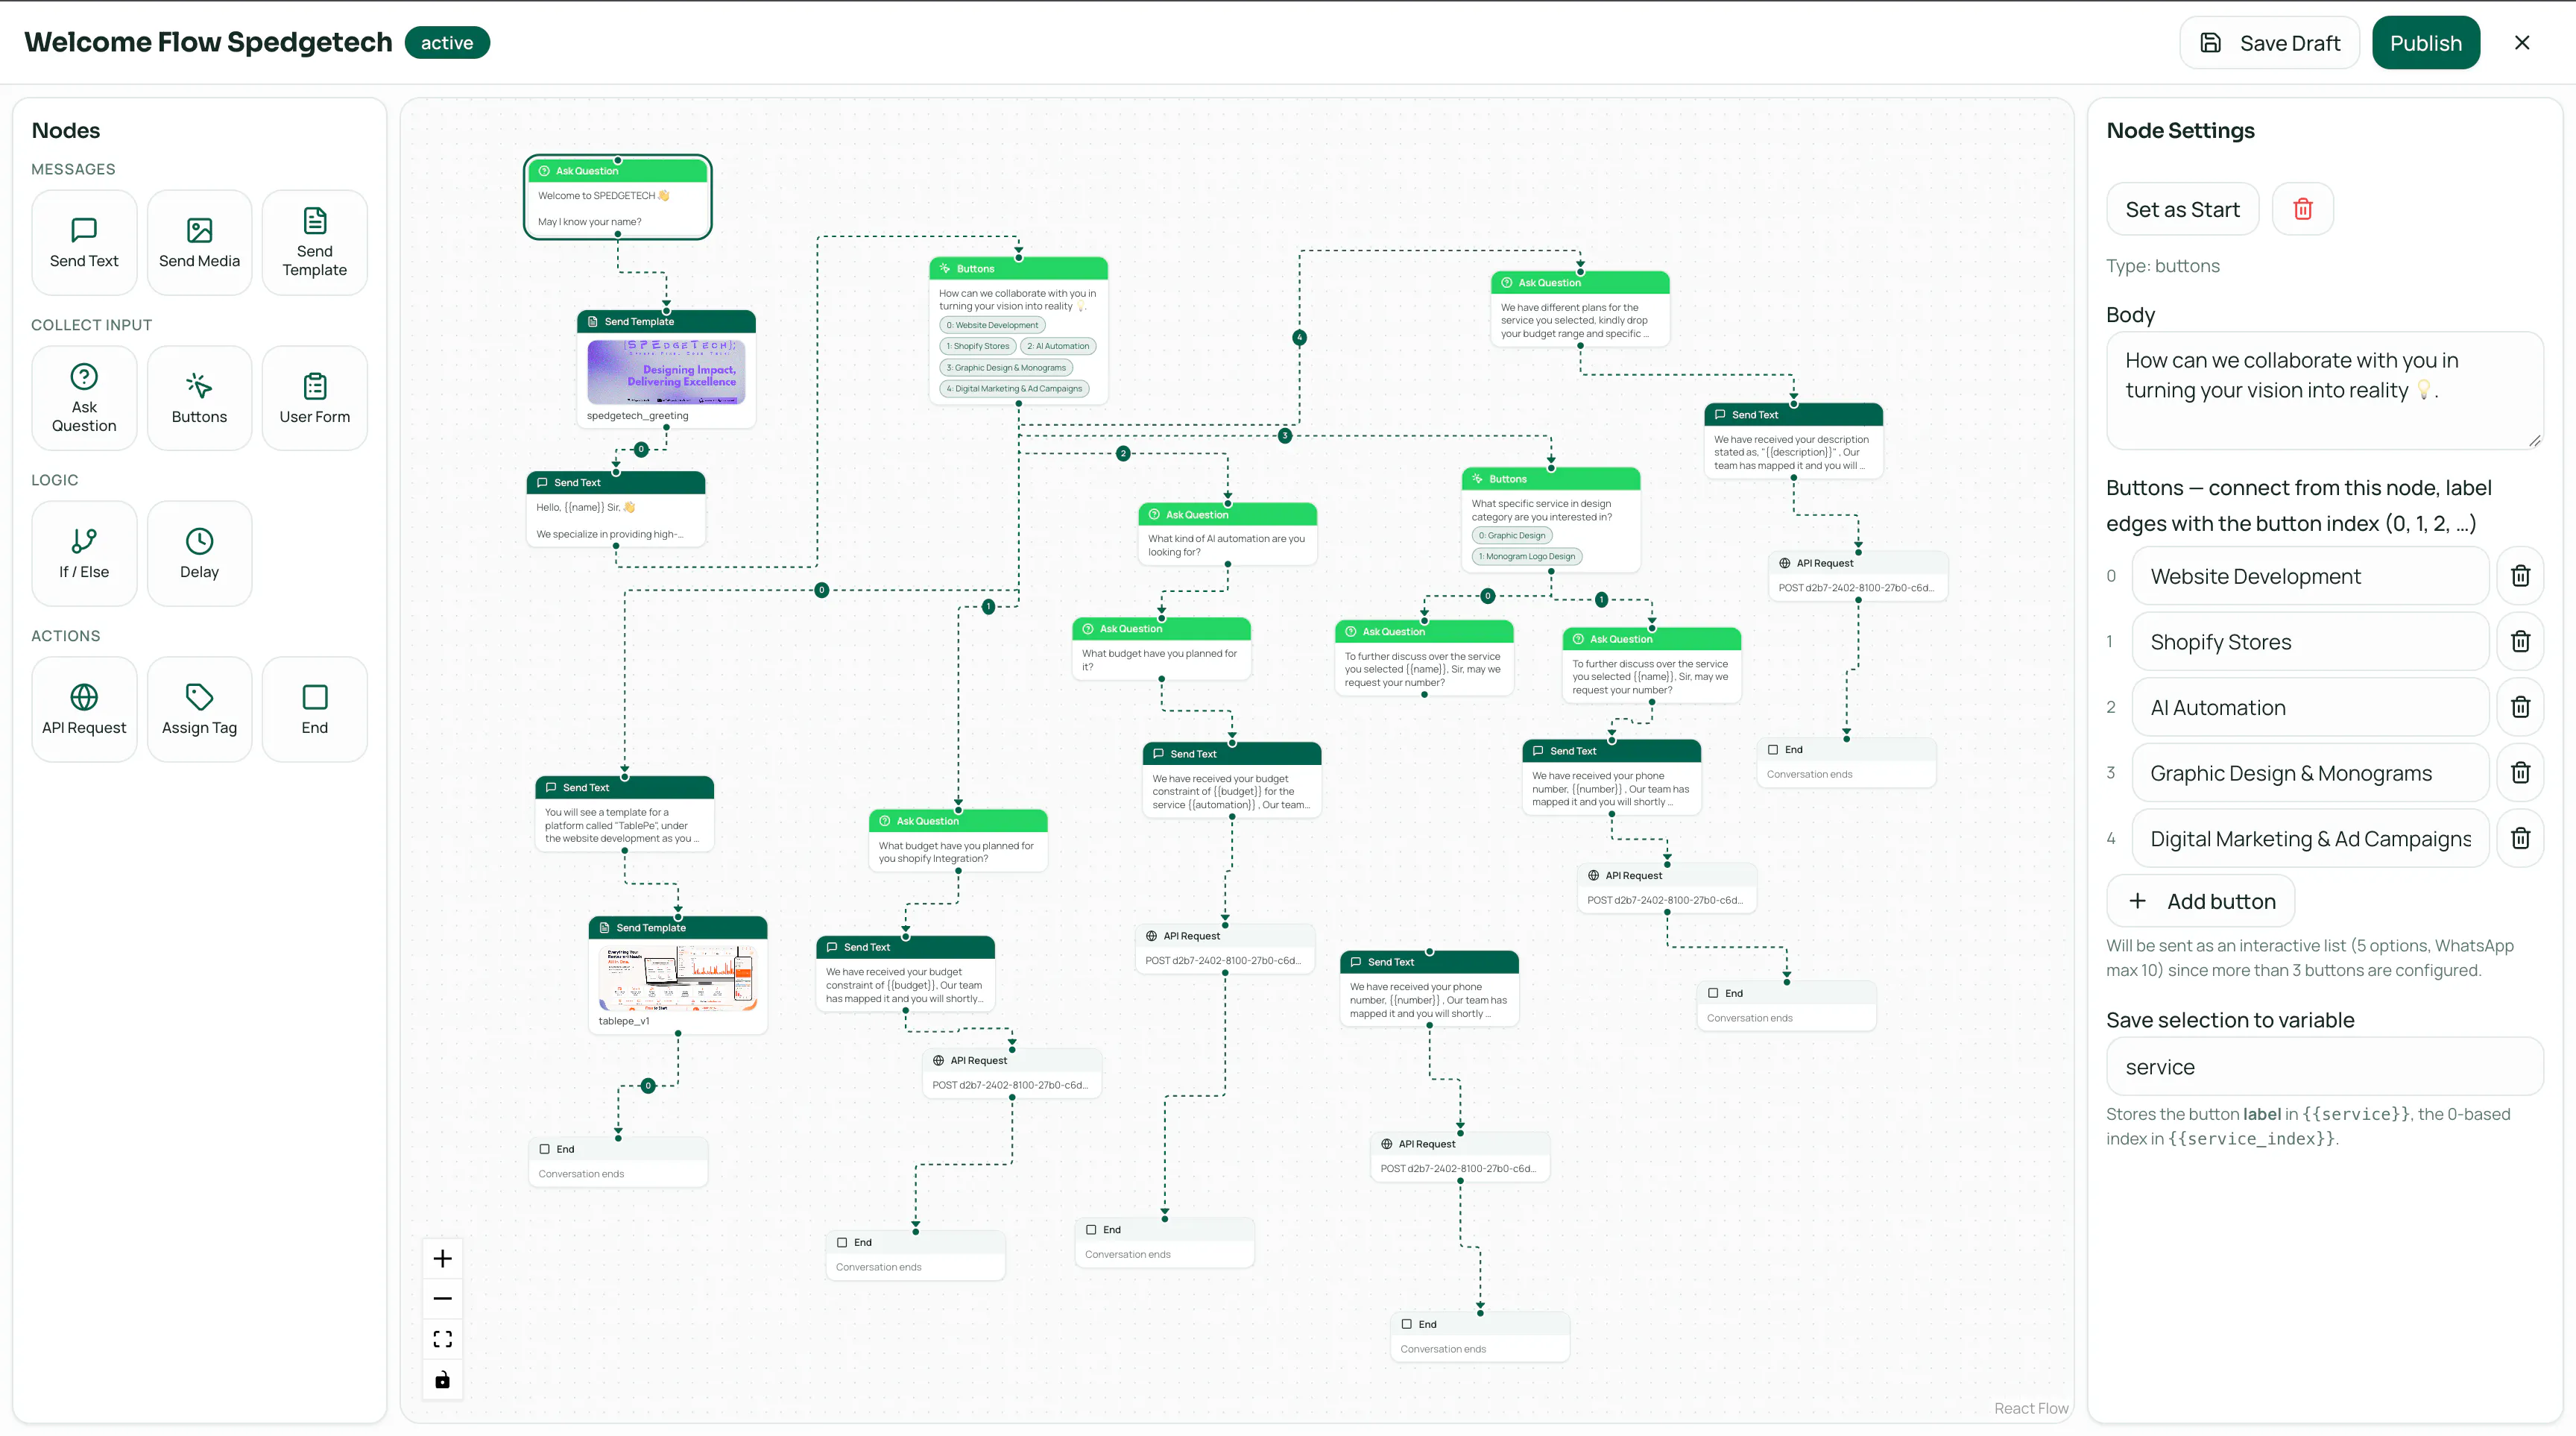Select the AI automation Ask Question node

click(1227, 534)
